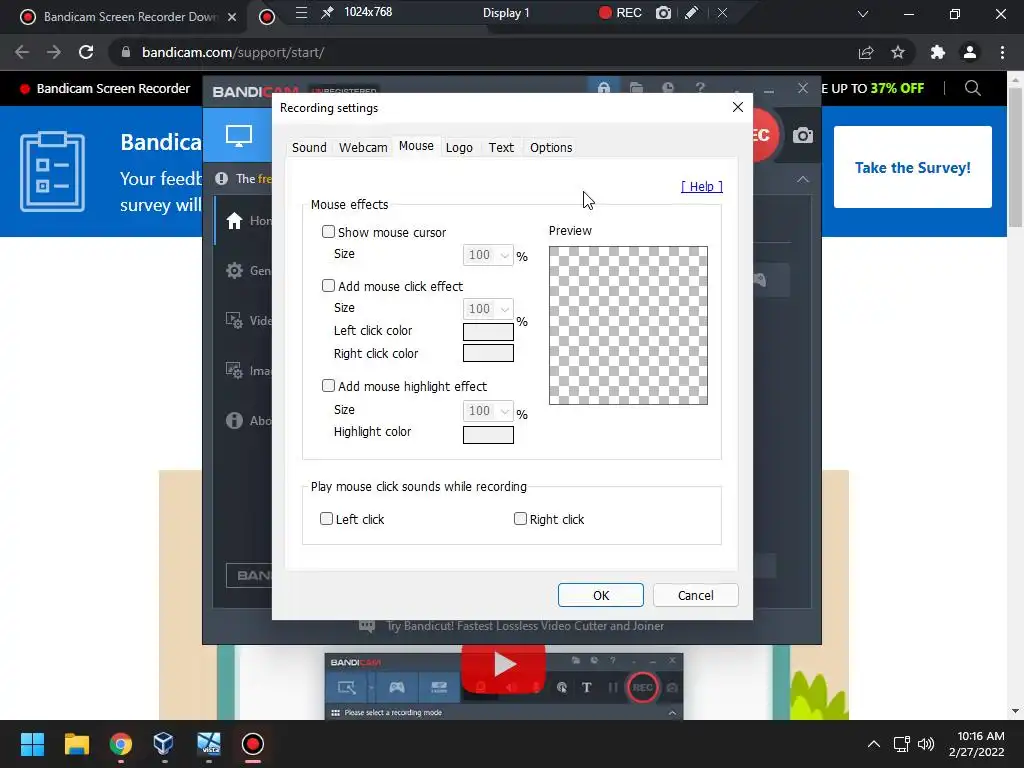Click the Take the Survey! button

tap(912, 167)
